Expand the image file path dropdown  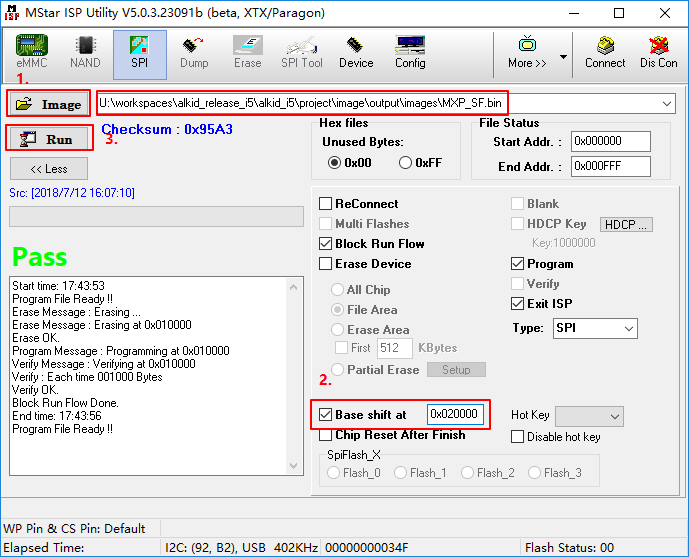pos(667,104)
